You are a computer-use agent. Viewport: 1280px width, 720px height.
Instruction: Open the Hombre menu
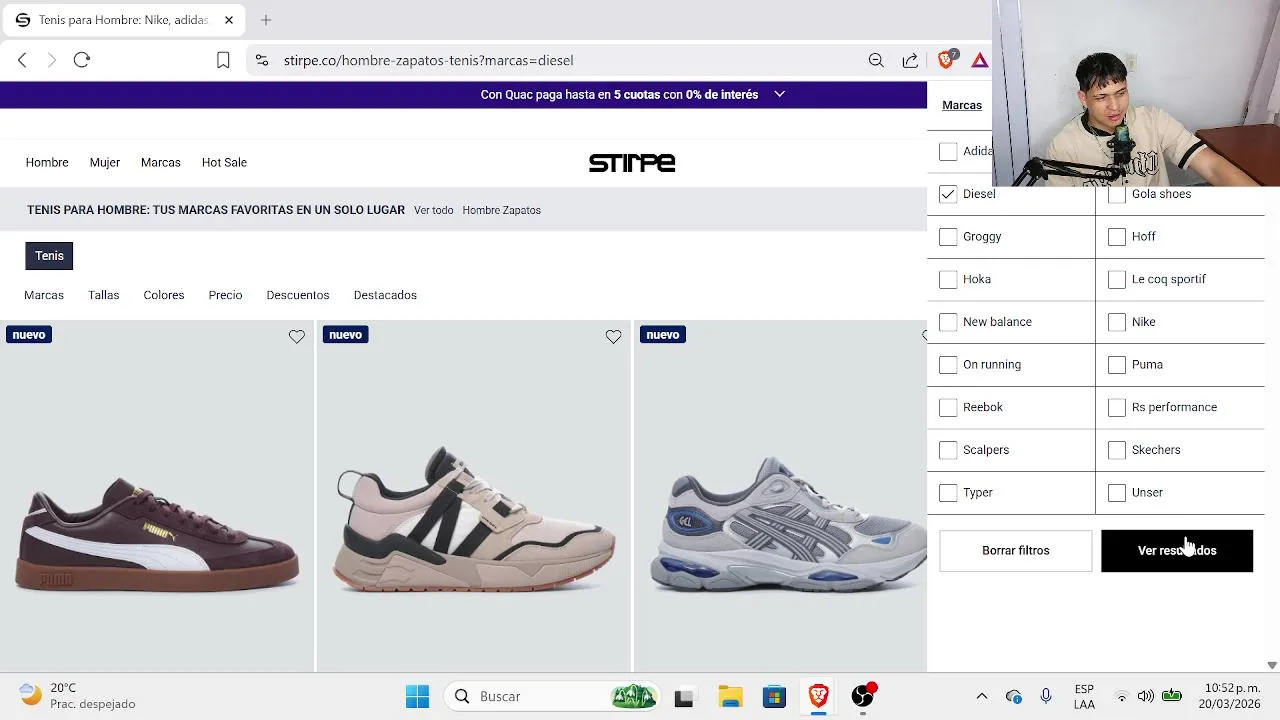(47, 162)
